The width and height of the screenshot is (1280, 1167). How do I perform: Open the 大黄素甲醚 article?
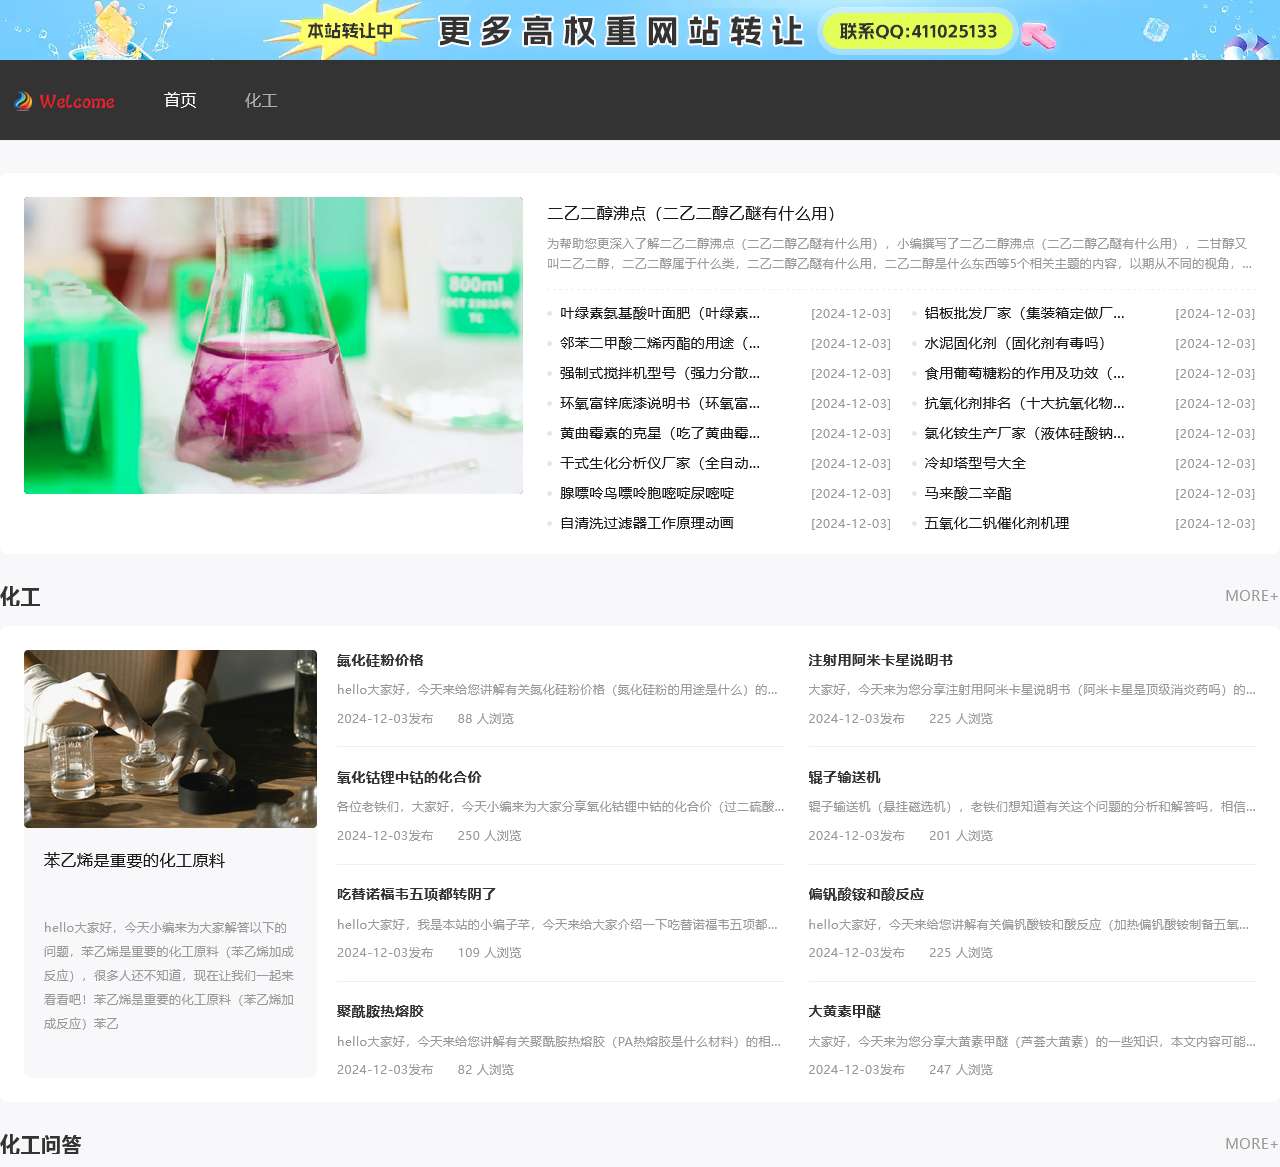(x=844, y=1011)
